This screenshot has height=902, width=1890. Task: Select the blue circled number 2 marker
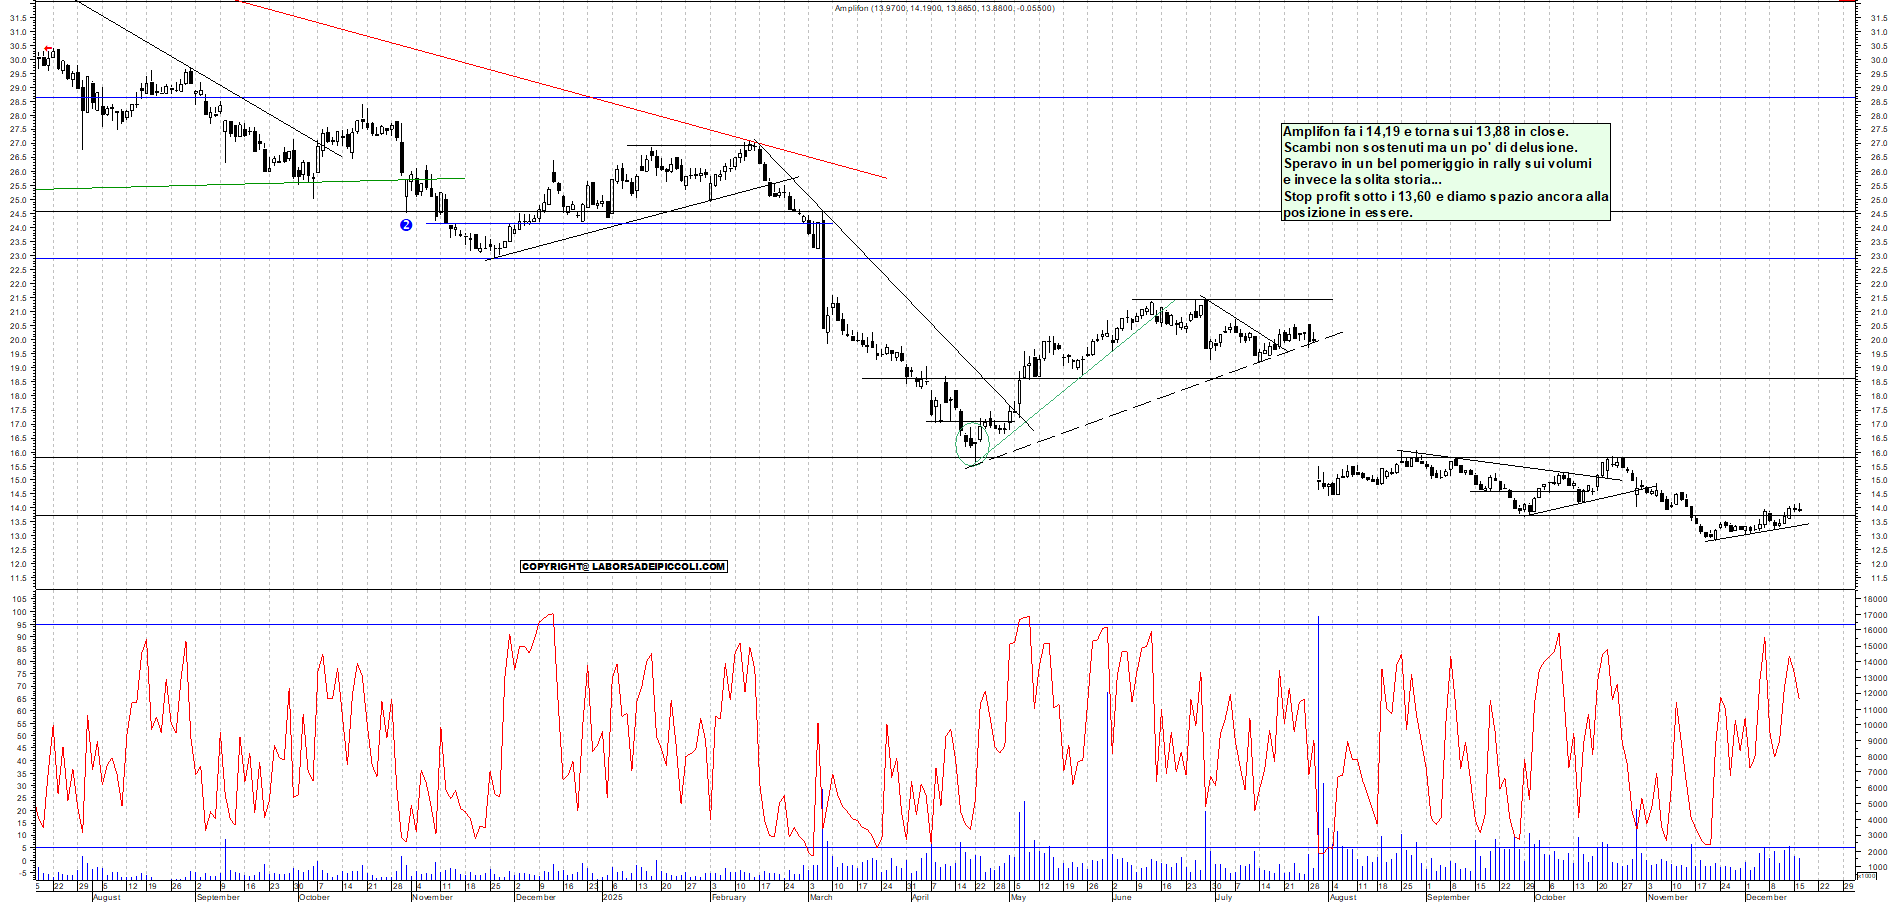[406, 225]
